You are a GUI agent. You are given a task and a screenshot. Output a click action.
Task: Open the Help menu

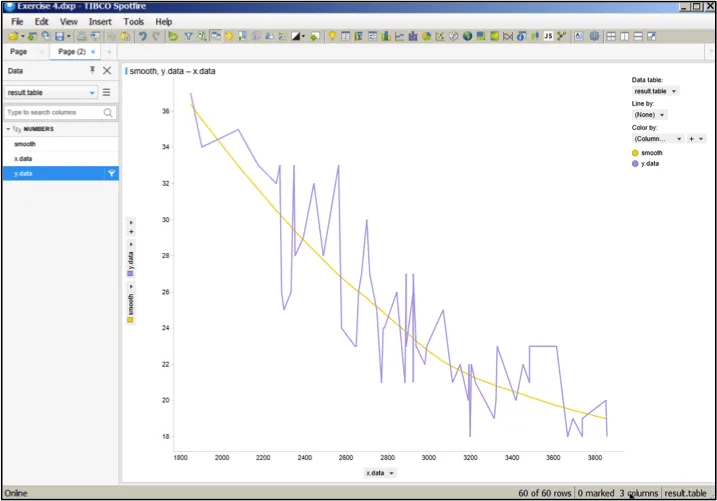click(x=164, y=21)
